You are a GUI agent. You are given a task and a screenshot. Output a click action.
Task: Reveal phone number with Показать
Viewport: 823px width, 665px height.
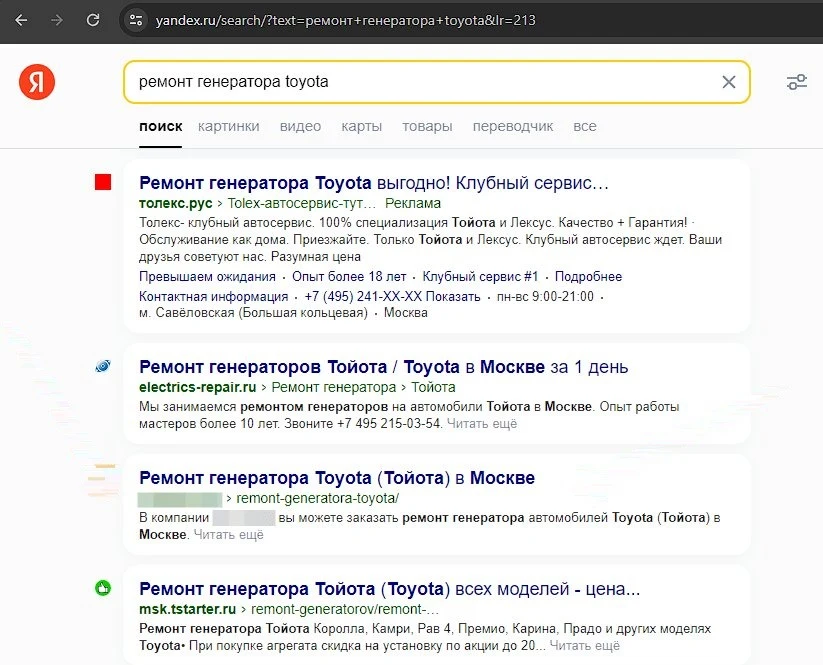pos(453,297)
